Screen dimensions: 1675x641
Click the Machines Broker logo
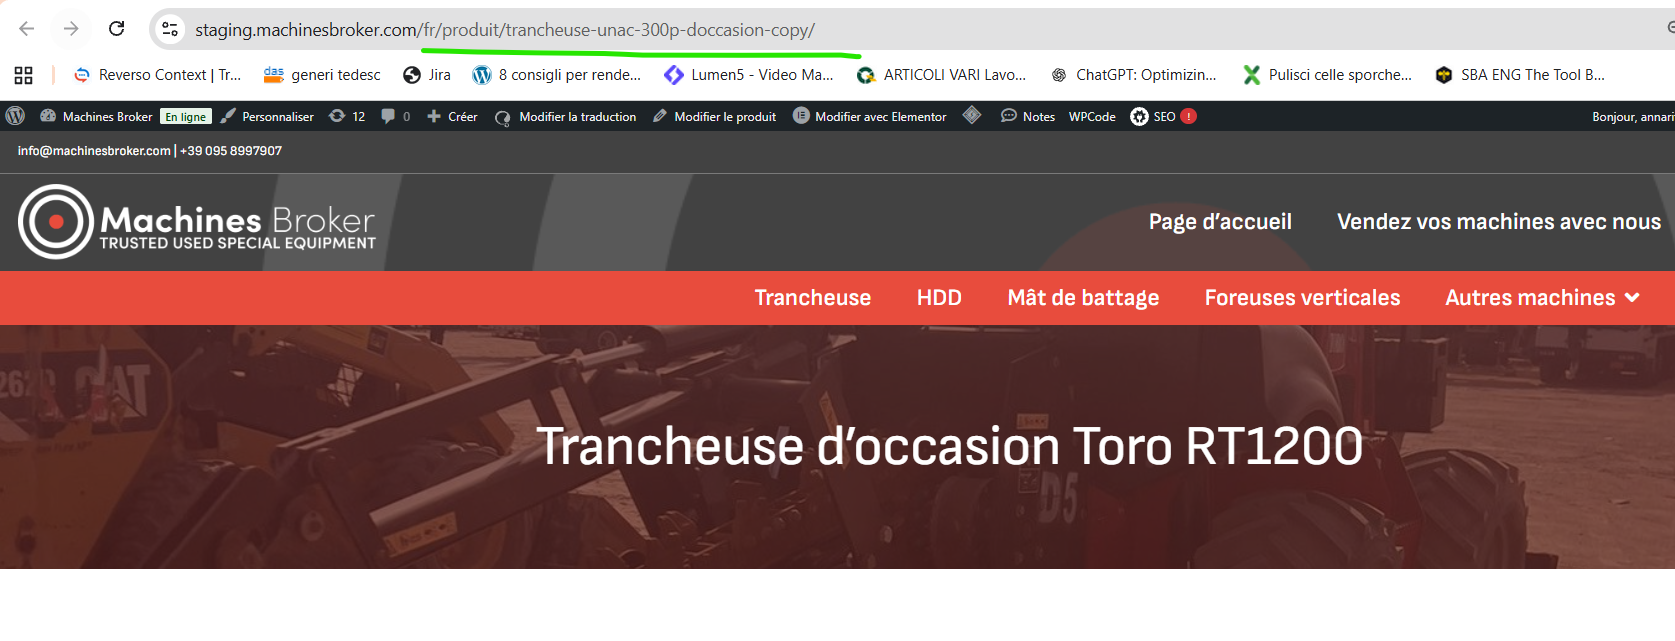coord(197,222)
